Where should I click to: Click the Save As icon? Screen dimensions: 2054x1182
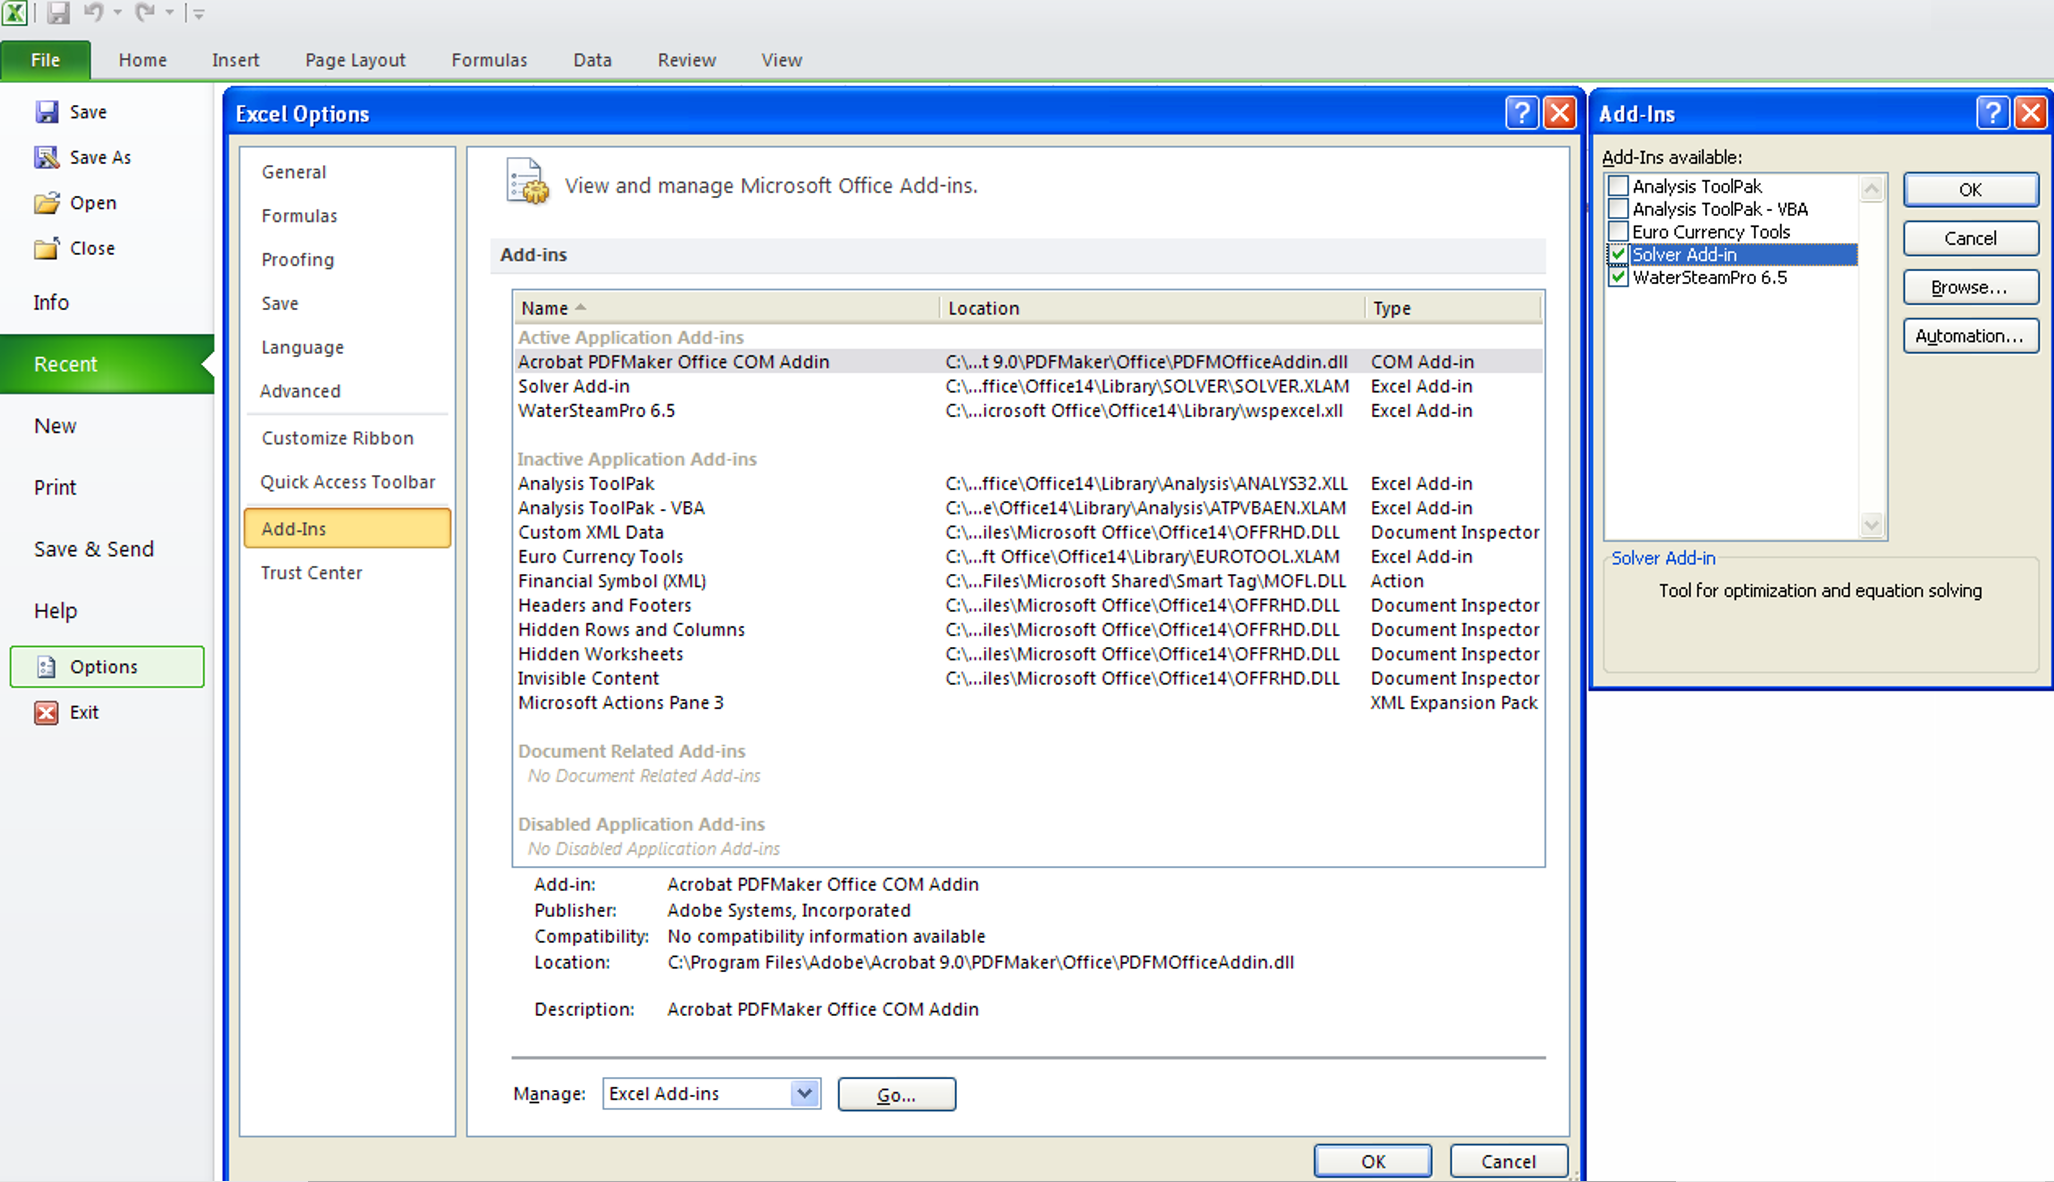pyautogui.click(x=46, y=157)
